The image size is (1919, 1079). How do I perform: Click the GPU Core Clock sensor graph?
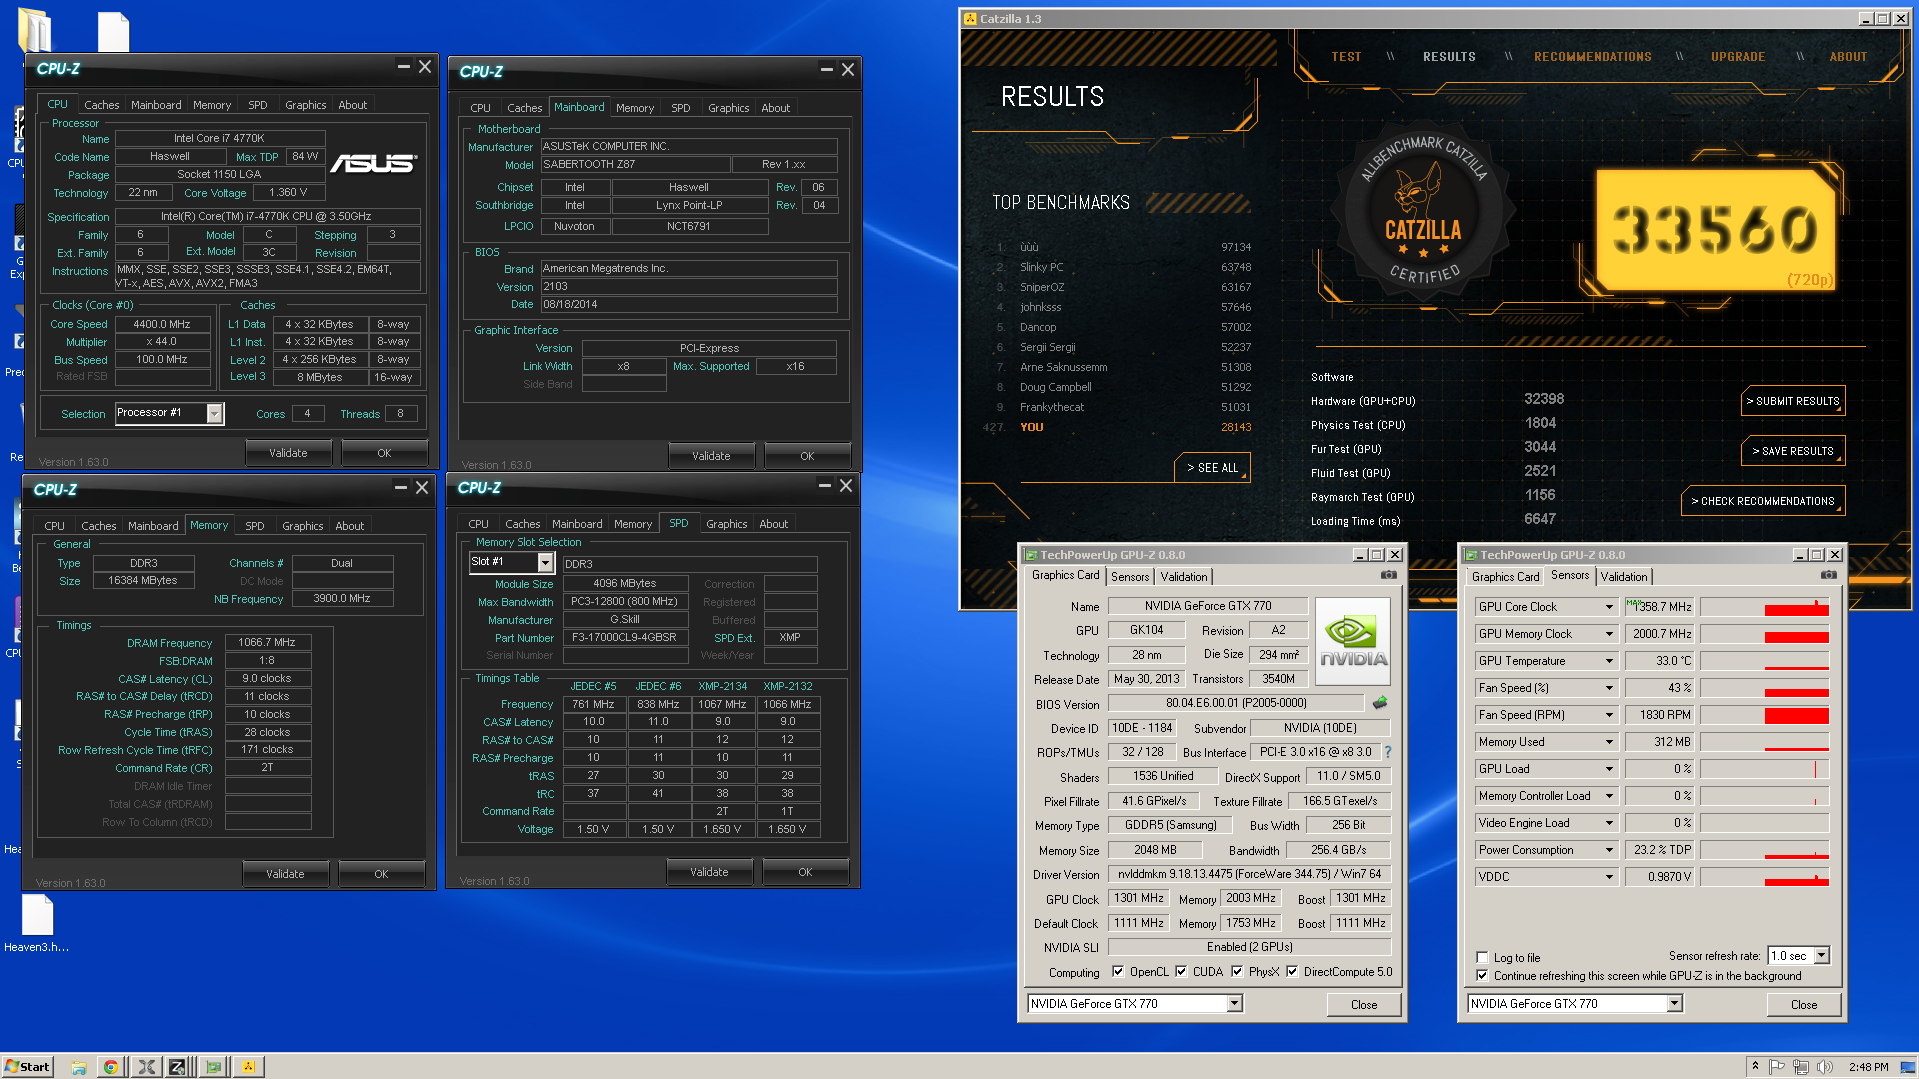1765,607
